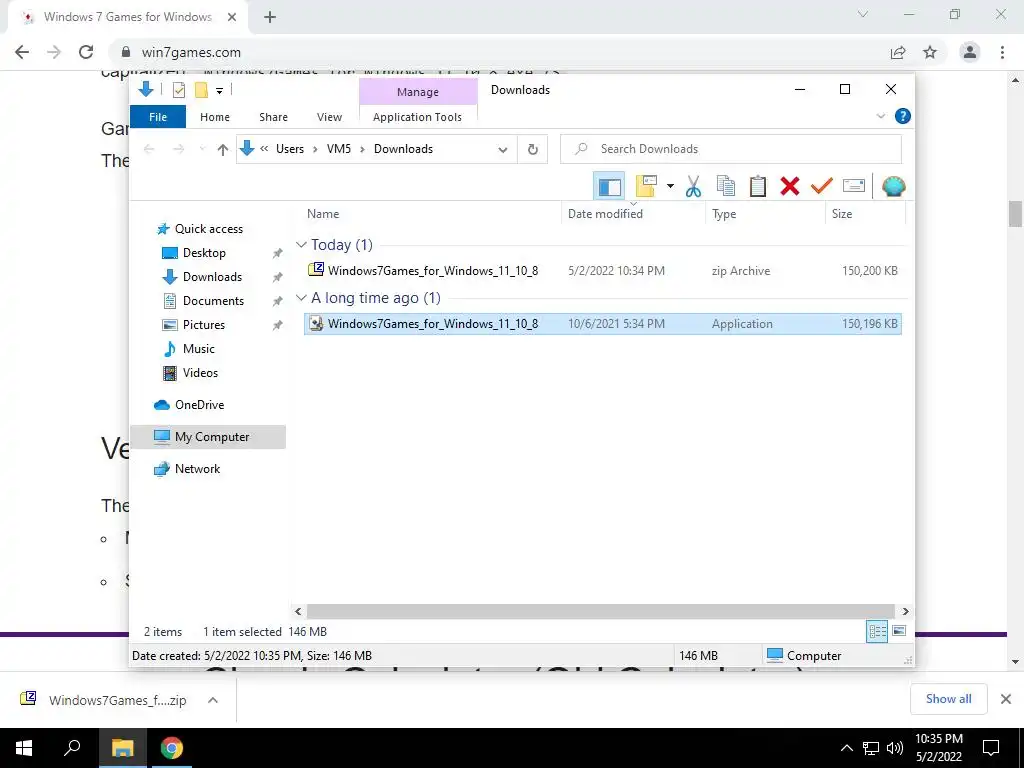Open Chrome three-dot menu
The width and height of the screenshot is (1024, 768).
pyautogui.click(x=1002, y=52)
